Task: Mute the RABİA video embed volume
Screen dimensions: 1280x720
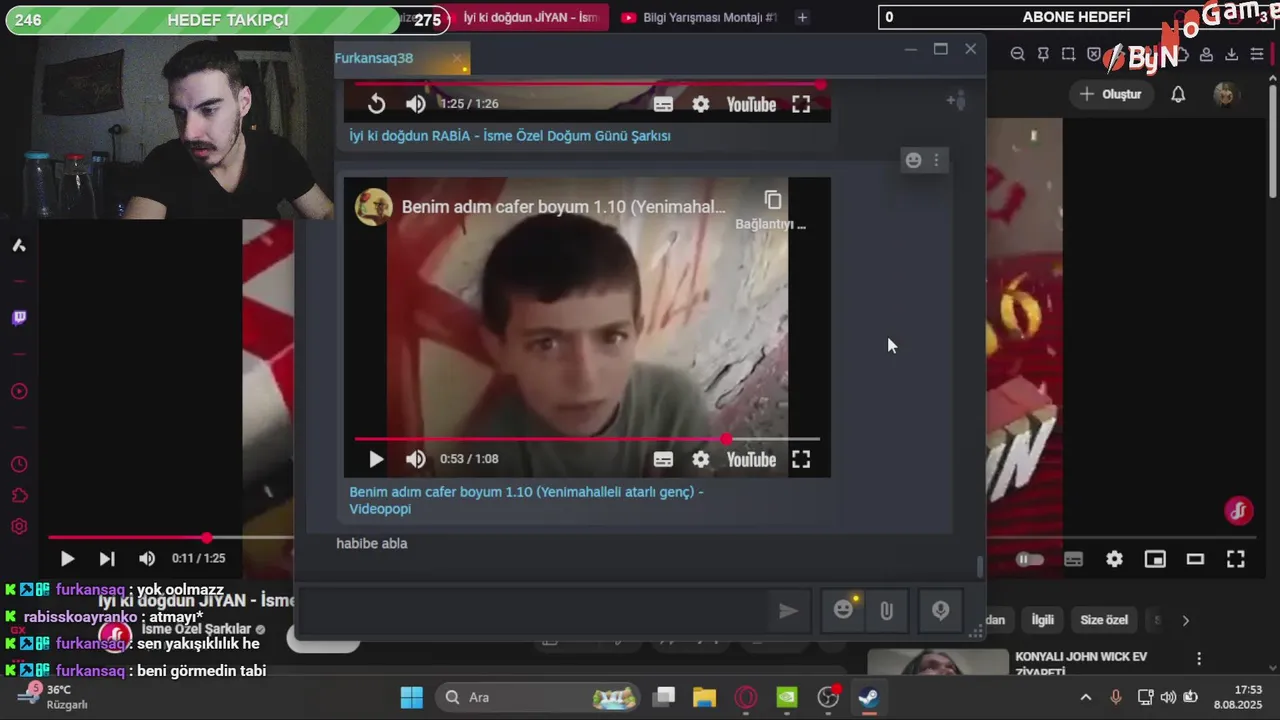Action: (x=416, y=104)
